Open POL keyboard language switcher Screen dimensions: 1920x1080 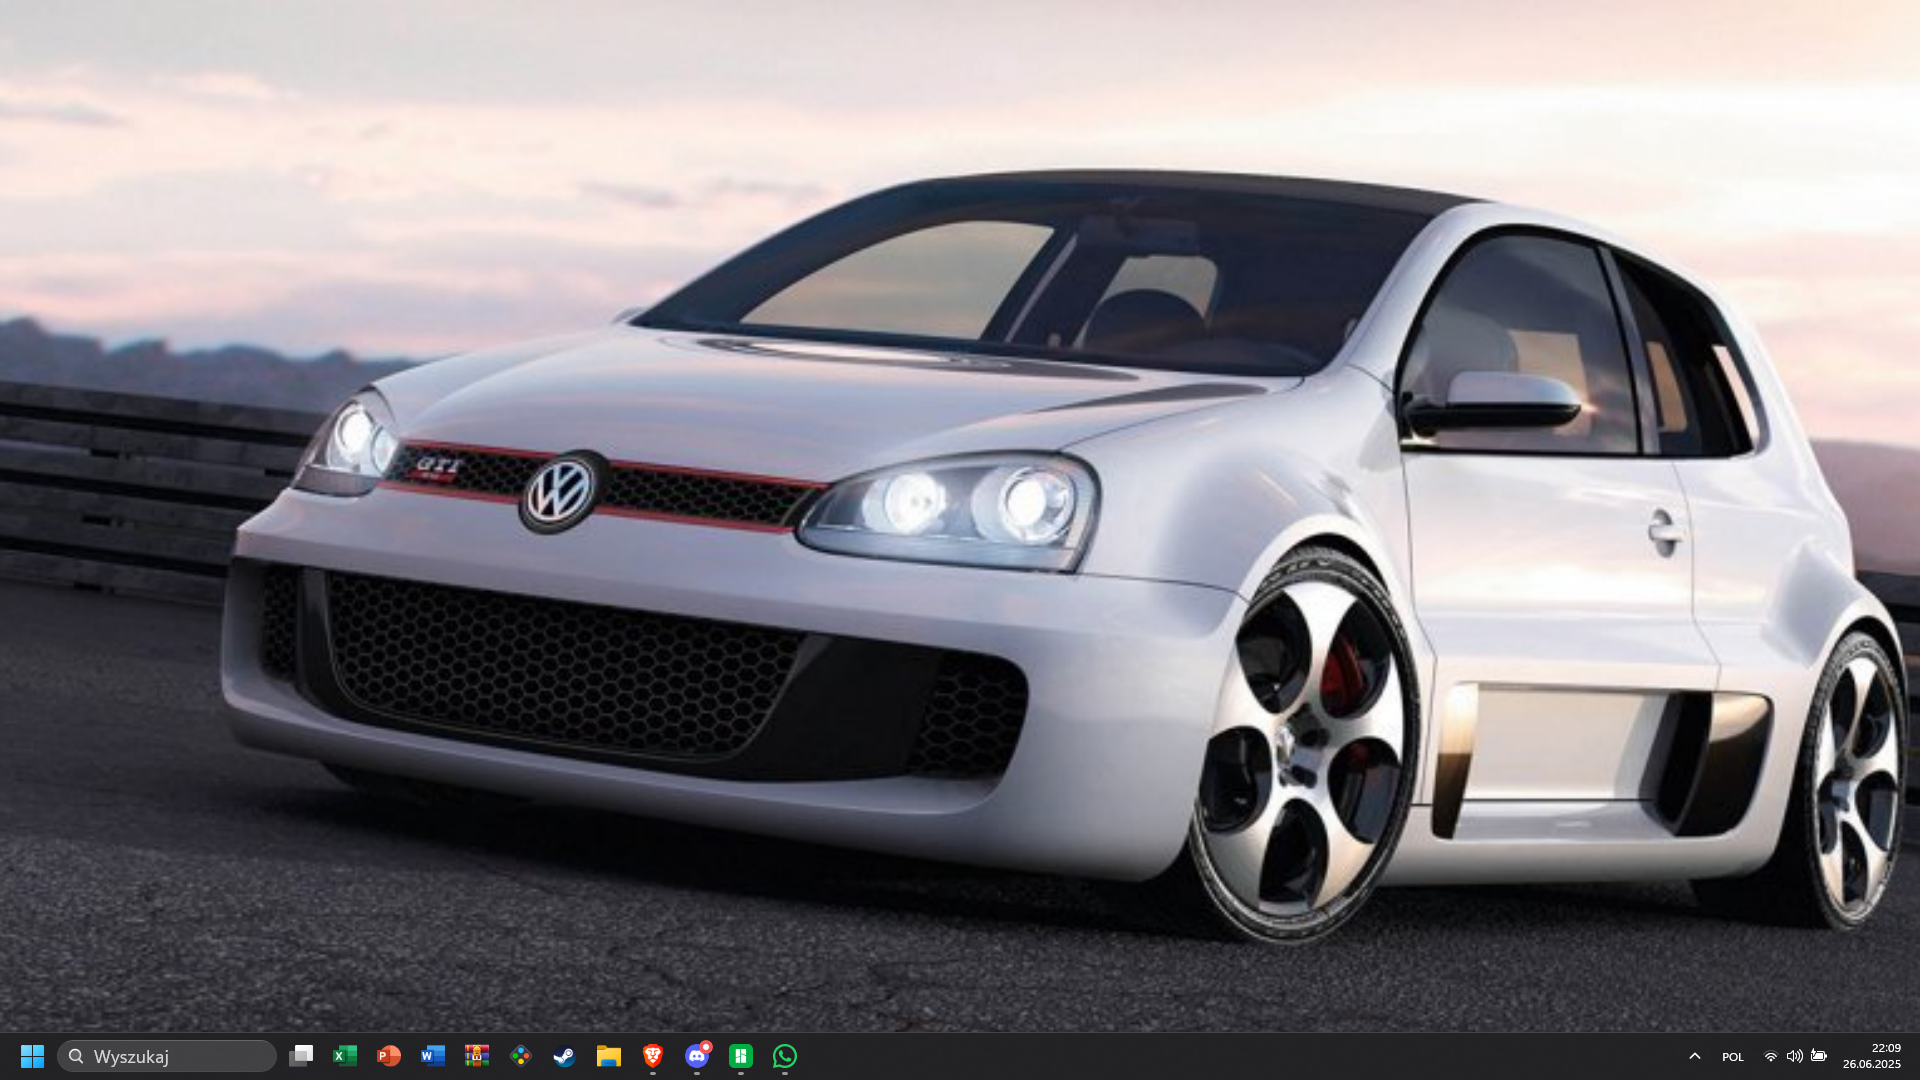[x=1733, y=1057]
